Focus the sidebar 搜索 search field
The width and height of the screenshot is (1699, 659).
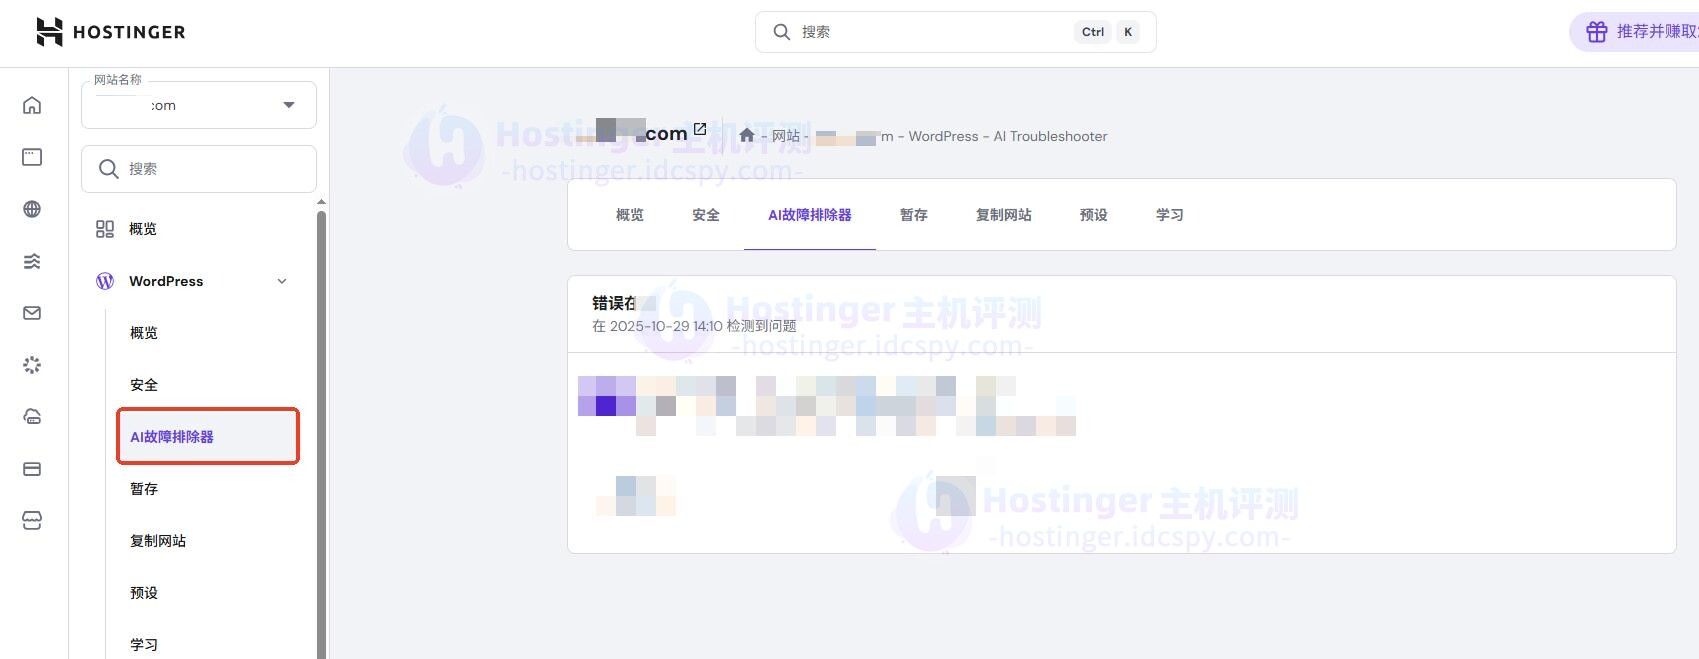(199, 169)
